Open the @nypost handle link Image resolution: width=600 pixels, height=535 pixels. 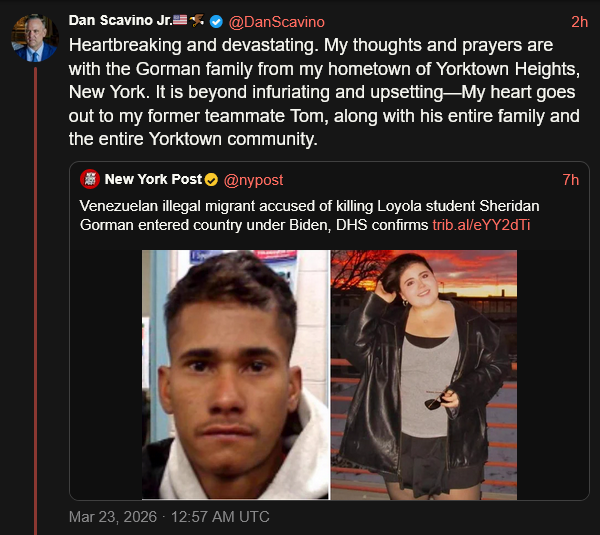(253, 180)
